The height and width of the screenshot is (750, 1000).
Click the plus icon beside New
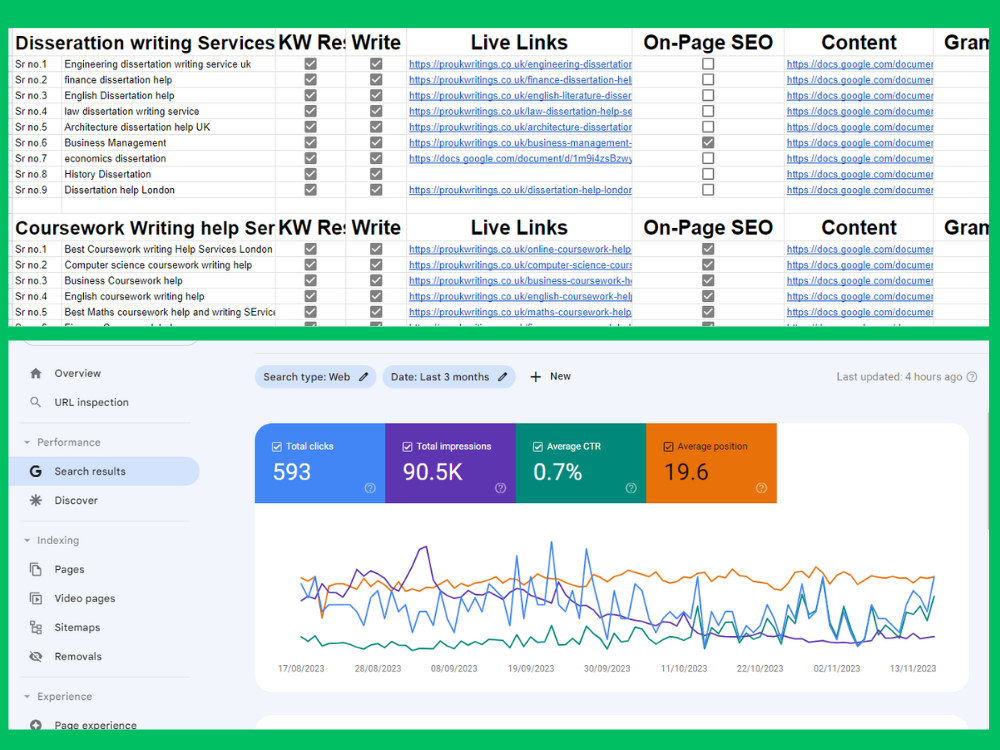click(536, 376)
